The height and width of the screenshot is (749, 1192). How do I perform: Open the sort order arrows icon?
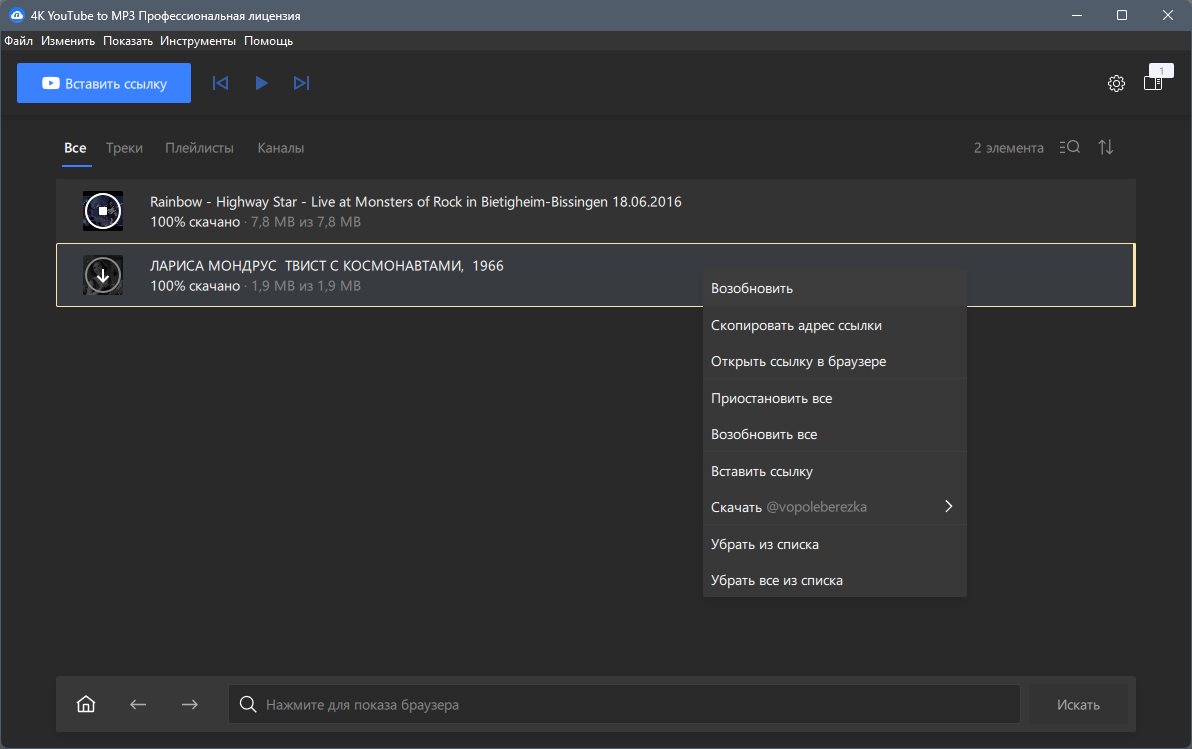pyautogui.click(x=1106, y=148)
